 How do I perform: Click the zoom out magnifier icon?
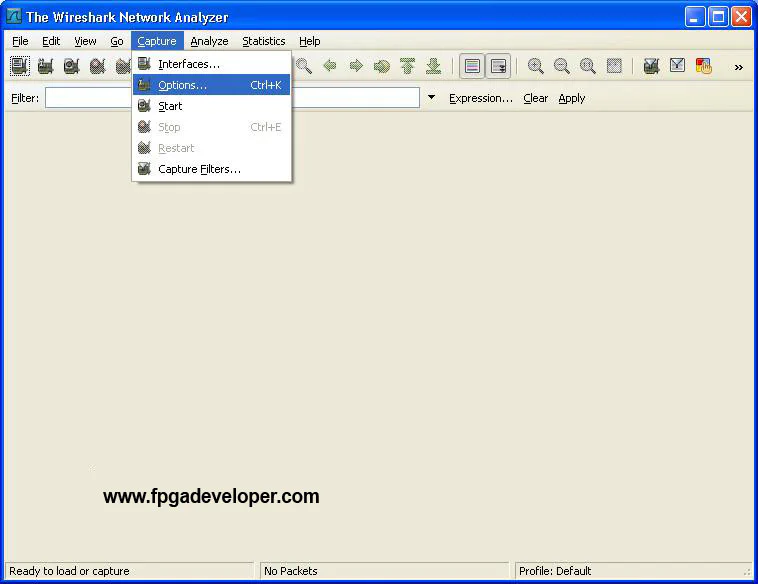[562, 67]
